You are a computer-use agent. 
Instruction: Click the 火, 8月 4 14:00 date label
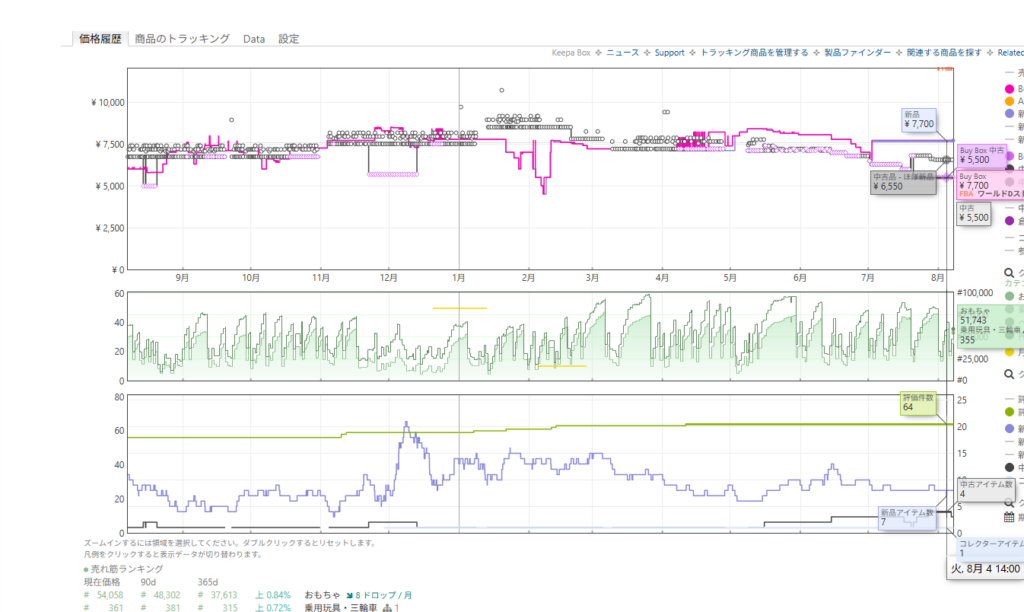[x=985, y=569]
